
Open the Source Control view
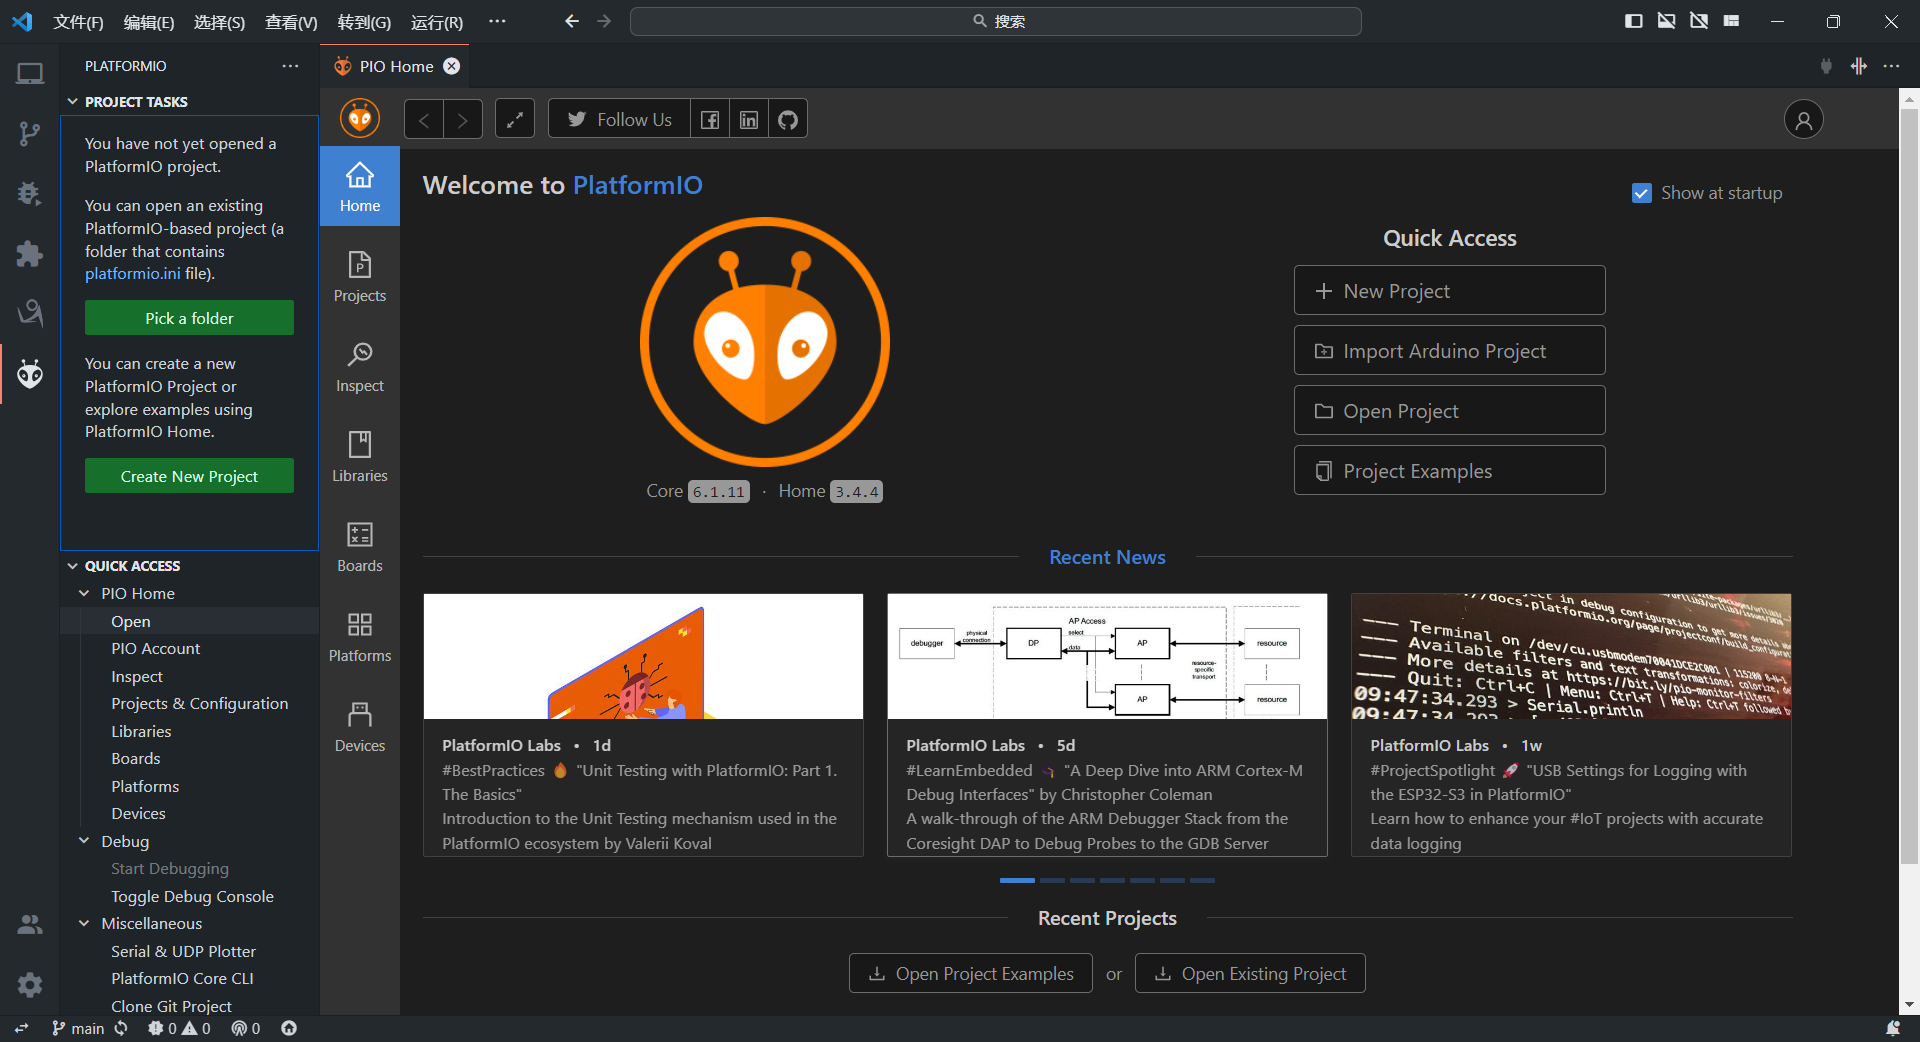30,133
